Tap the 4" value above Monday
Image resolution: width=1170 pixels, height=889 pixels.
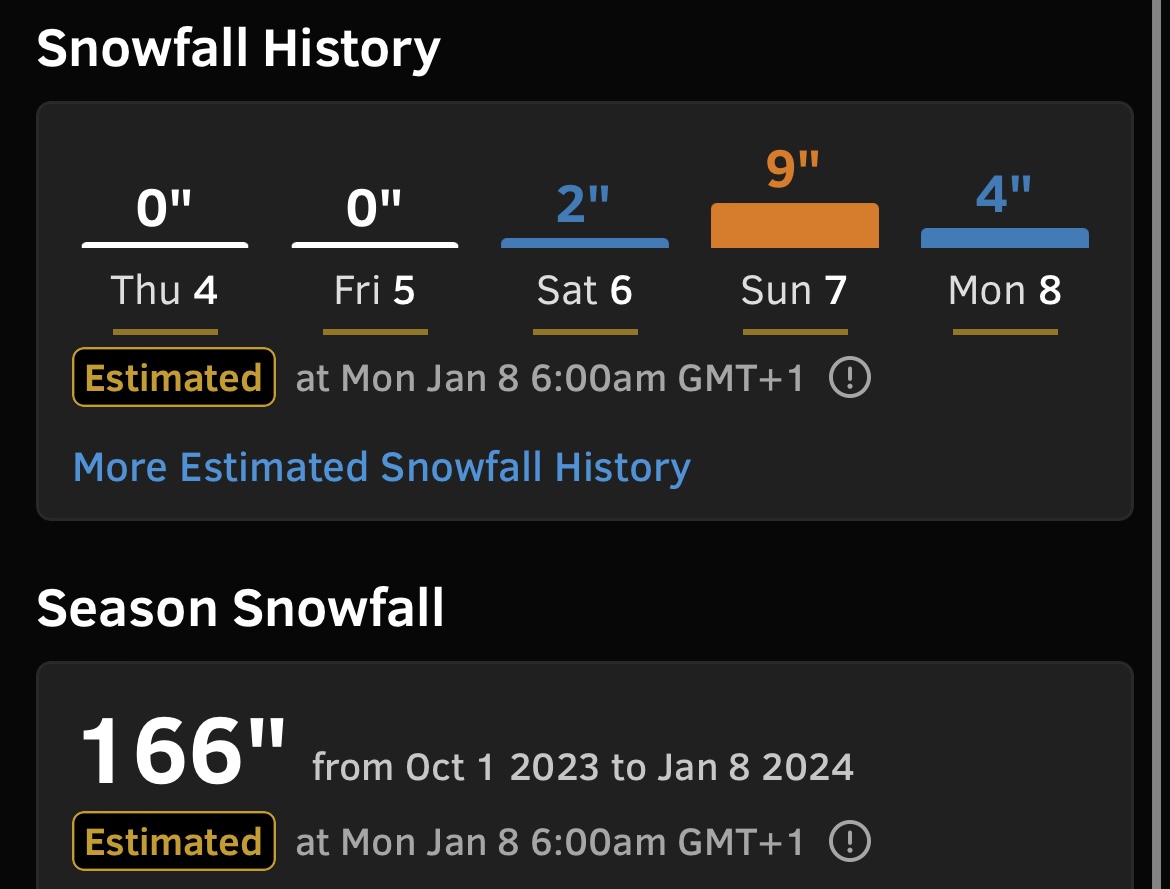pos(1004,194)
